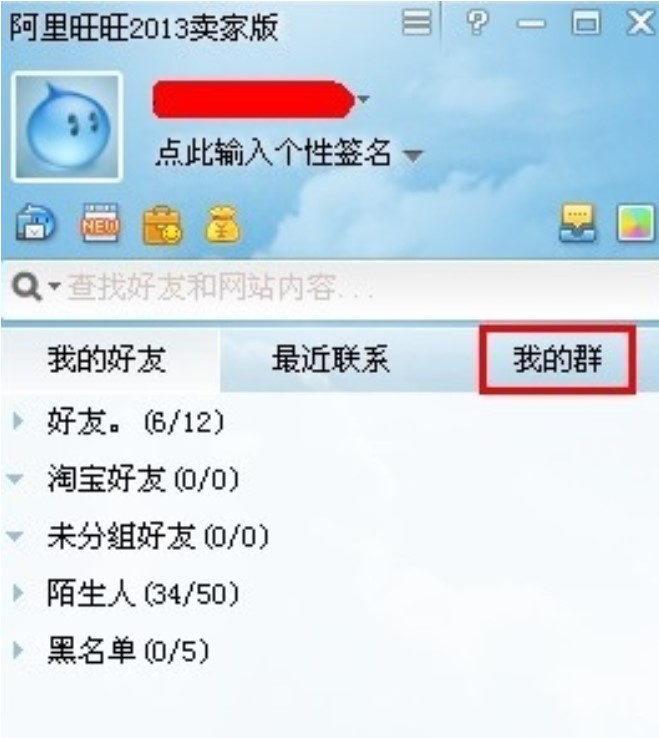Click the 查找好友和网站内容 search field
The width and height of the screenshot is (659, 738).
pos(330,287)
